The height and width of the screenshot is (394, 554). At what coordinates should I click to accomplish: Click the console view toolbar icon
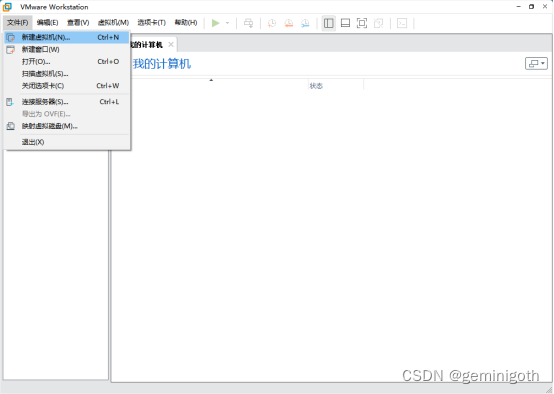pos(402,23)
